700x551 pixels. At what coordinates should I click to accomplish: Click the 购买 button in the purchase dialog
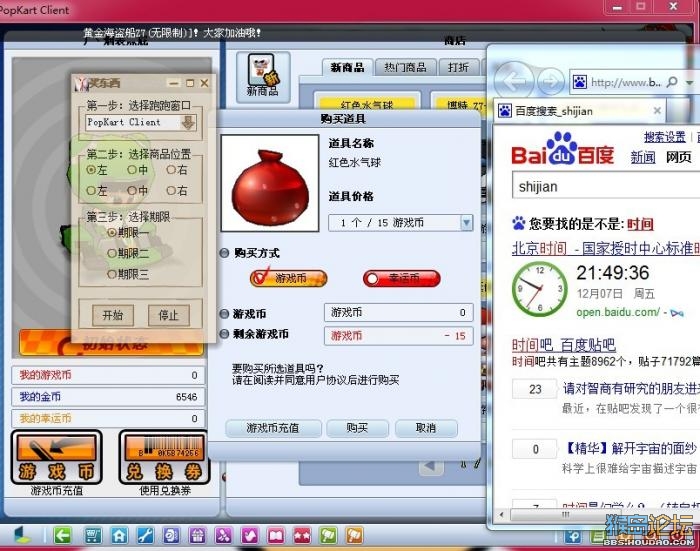point(357,428)
